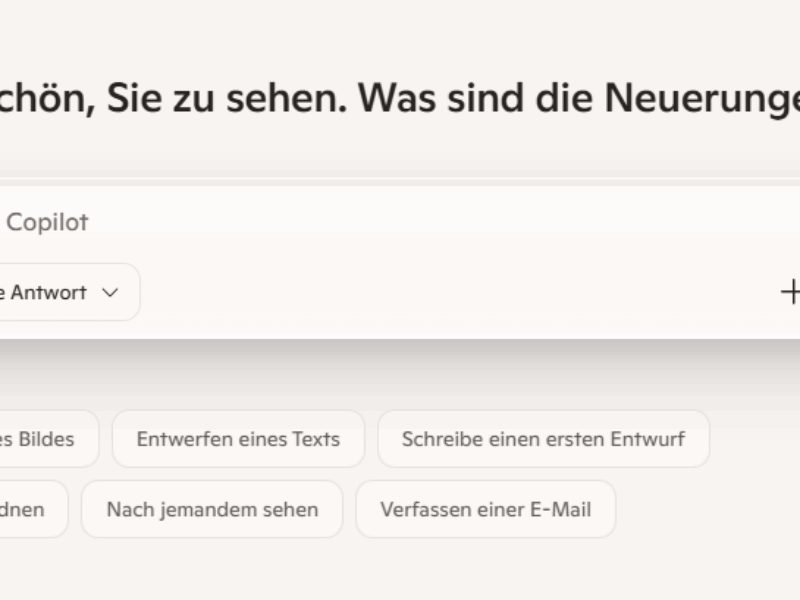Select the "Entwerfen eines Texts" suggestion
The height and width of the screenshot is (600, 800).
(238, 439)
